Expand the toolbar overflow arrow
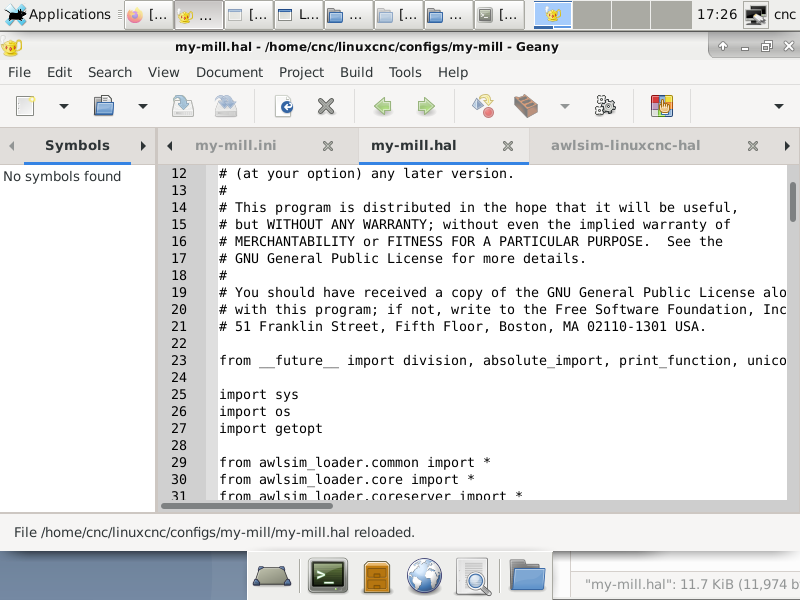 click(x=779, y=106)
